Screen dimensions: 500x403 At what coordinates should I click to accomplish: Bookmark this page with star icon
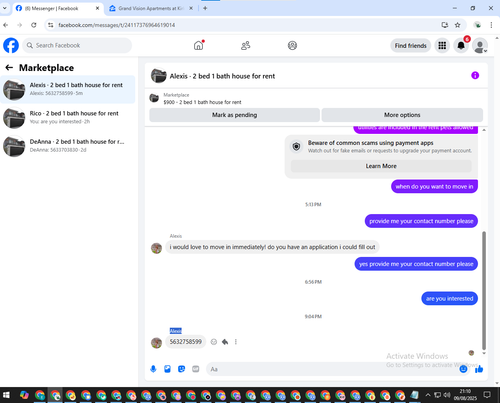[x=458, y=25]
